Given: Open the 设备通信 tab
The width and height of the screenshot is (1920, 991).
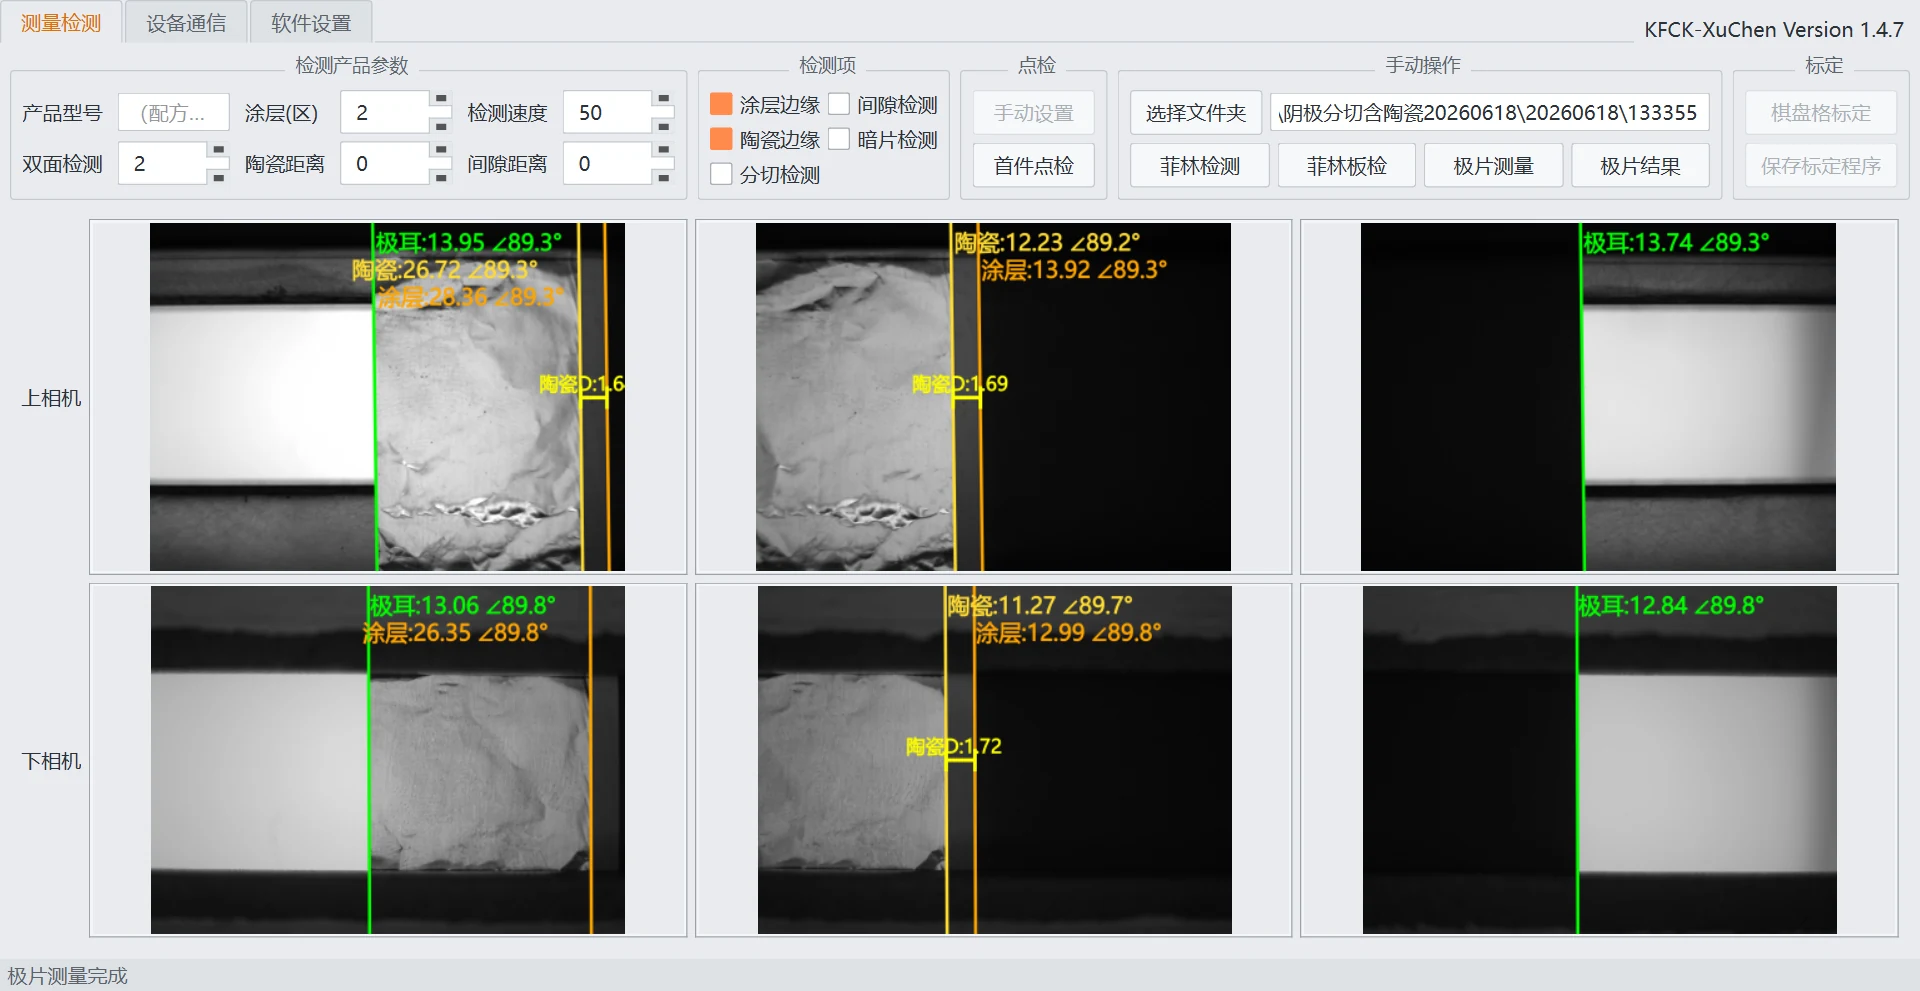Looking at the screenshot, I should pyautogui.click(x=186, y=23).
